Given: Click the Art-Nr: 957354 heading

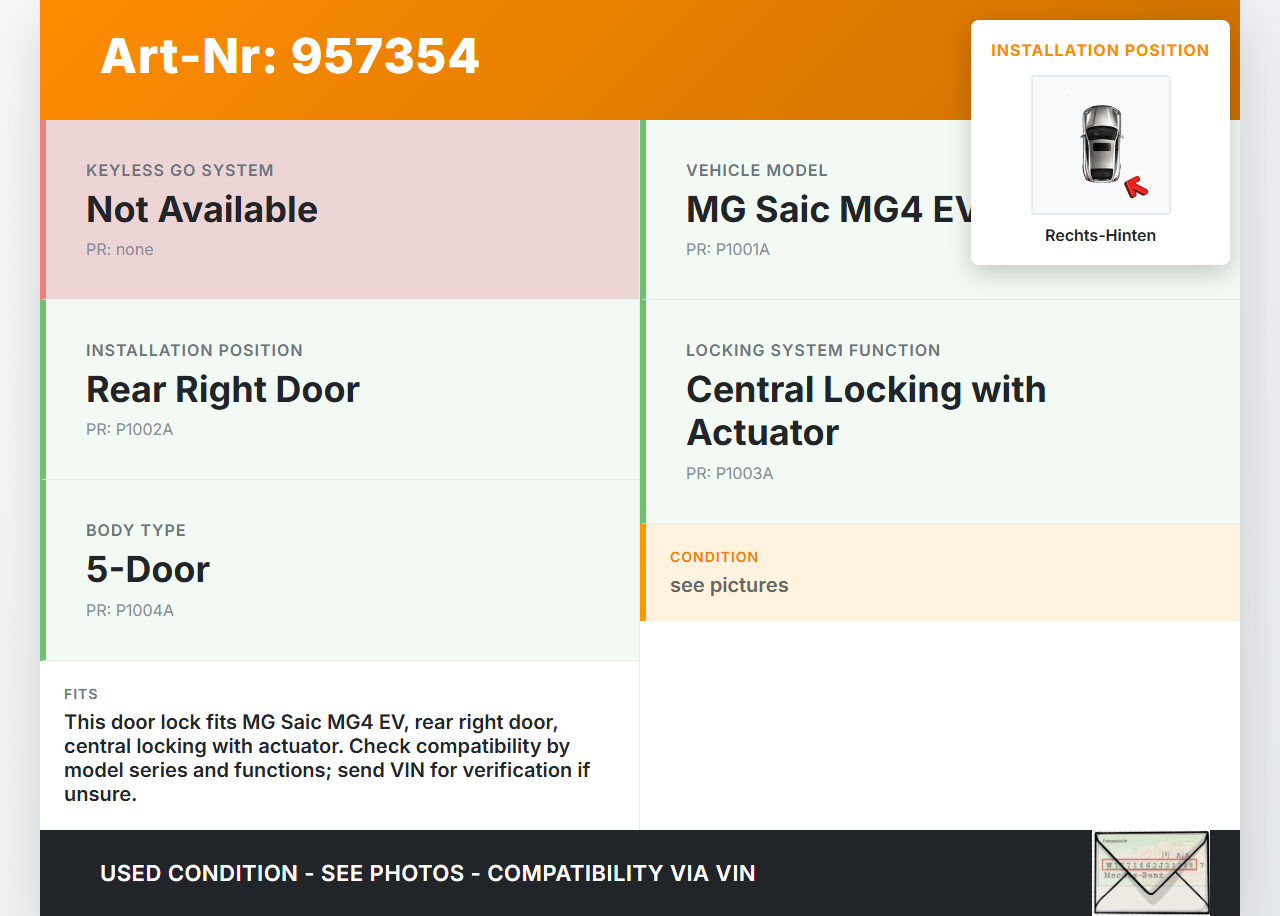Looking at the screenshot, I should point(290,56).
